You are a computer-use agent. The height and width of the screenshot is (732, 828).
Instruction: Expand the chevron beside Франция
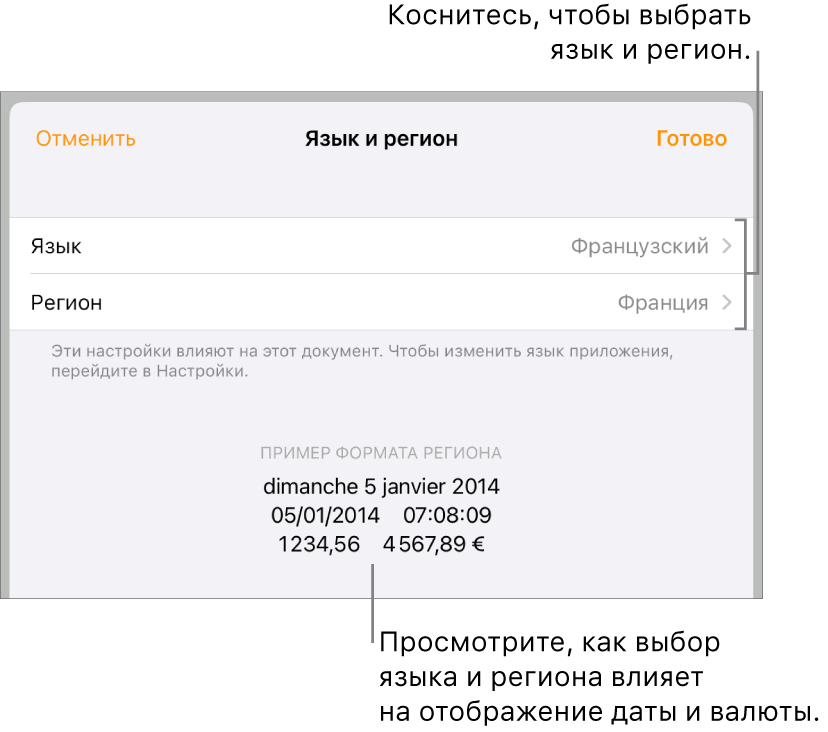(728, 302)
